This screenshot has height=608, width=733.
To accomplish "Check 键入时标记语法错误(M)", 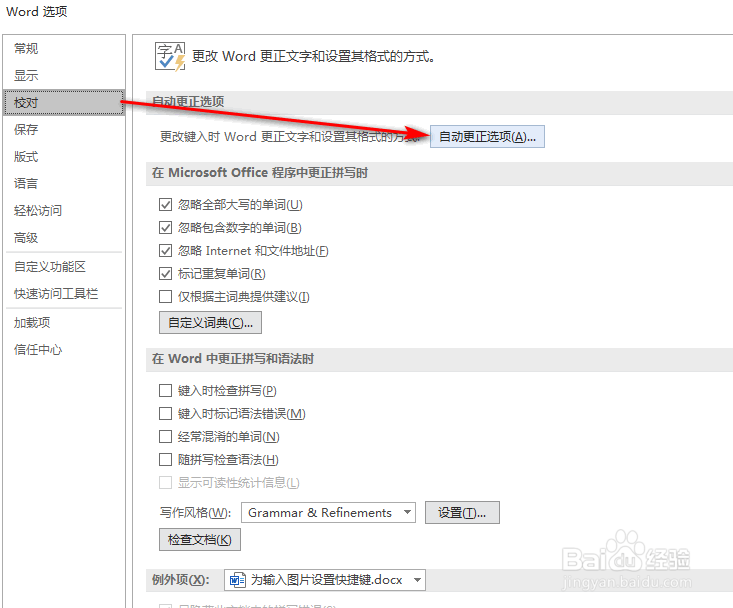I will pos(165,414).
